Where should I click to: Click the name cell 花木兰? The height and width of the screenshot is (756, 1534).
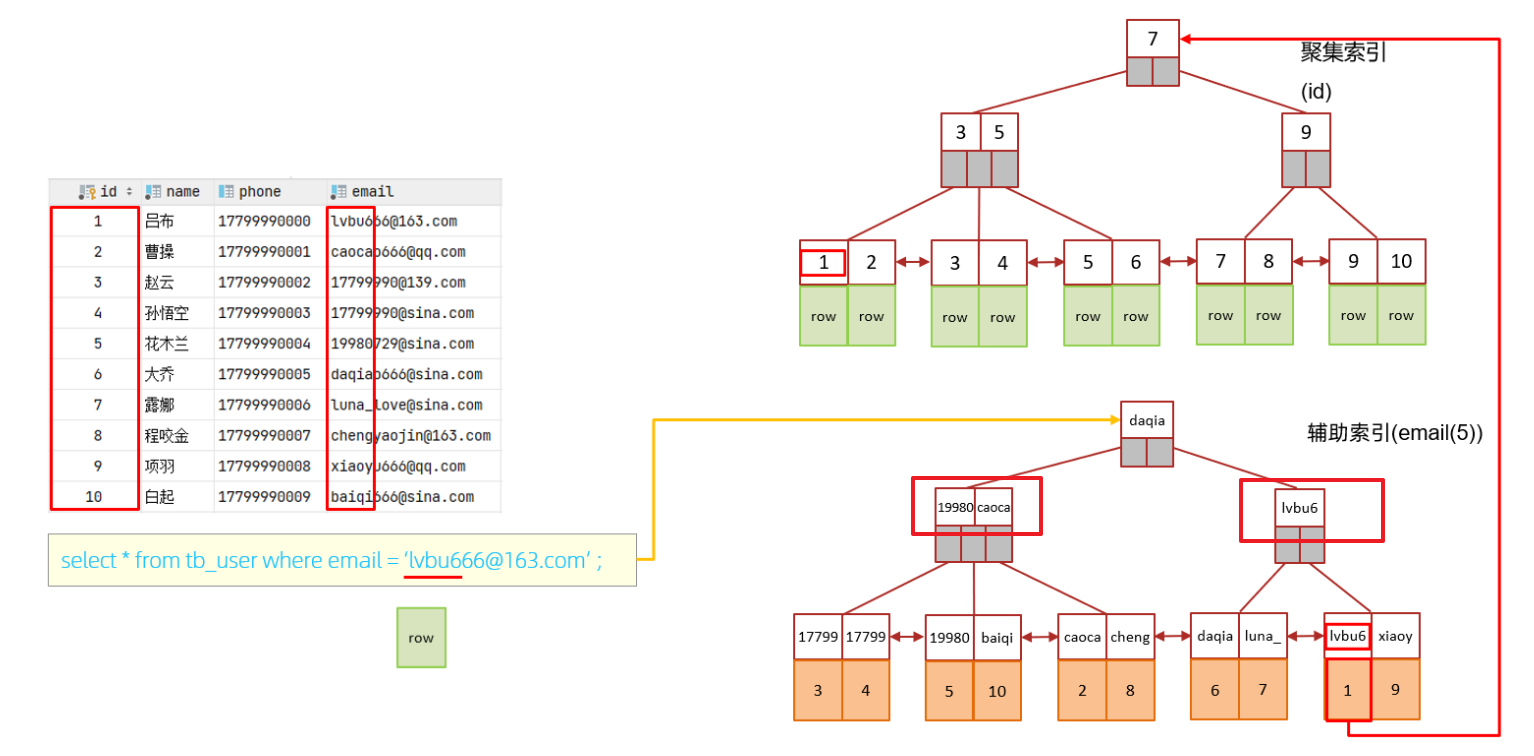click(167, 344)
